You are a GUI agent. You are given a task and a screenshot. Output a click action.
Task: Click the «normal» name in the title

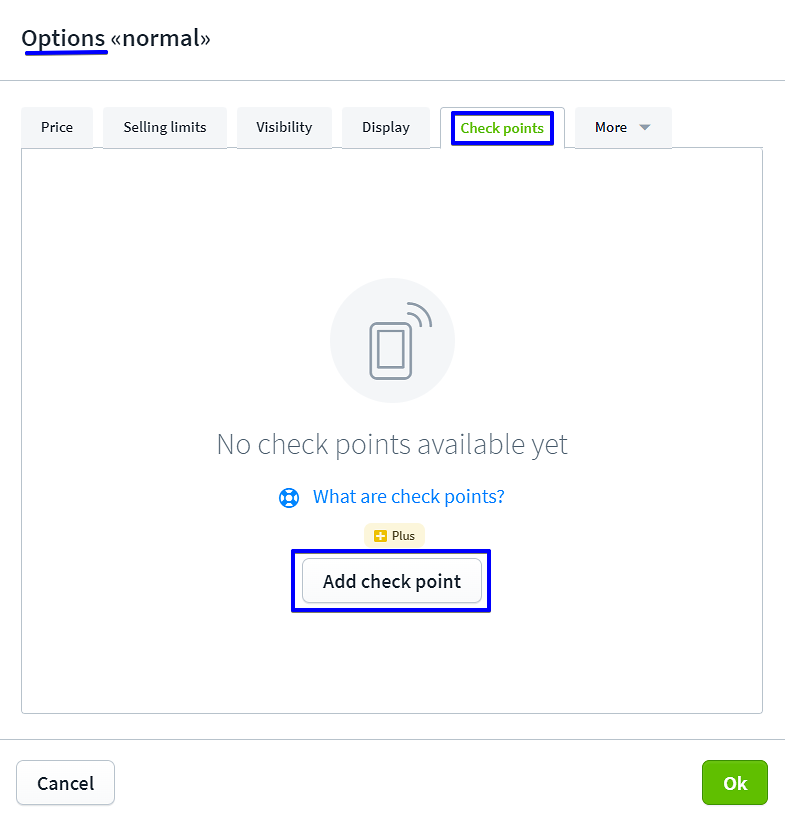click(x=161, y=39)
